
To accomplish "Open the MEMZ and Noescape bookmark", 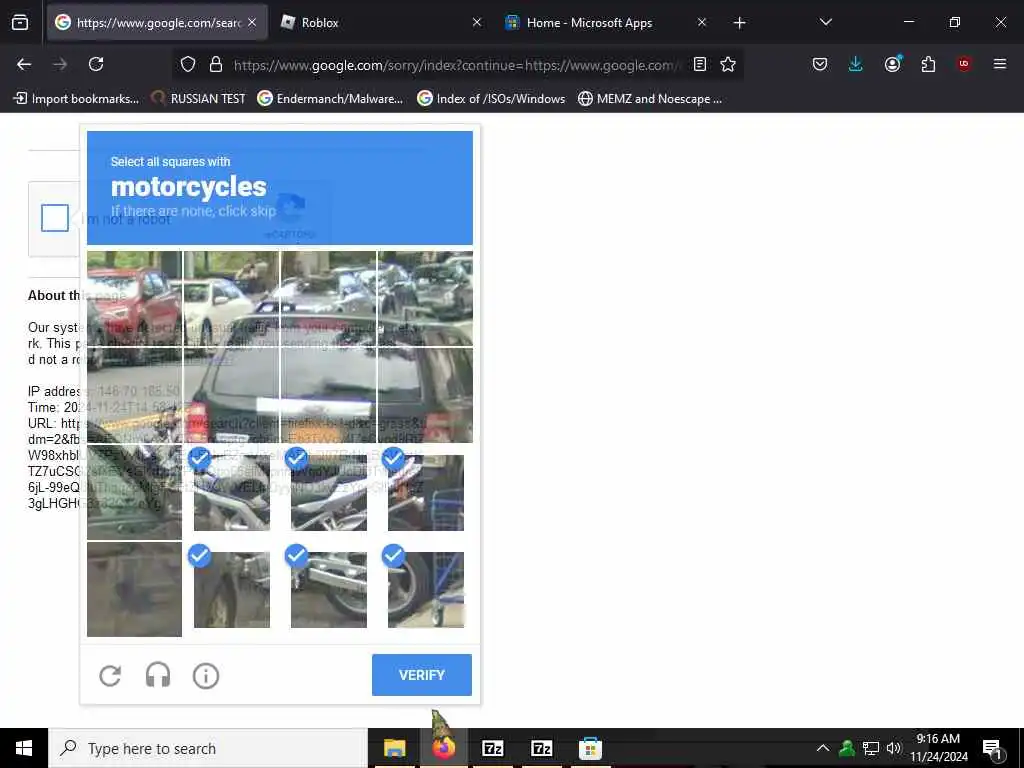I will pos(650,99).
